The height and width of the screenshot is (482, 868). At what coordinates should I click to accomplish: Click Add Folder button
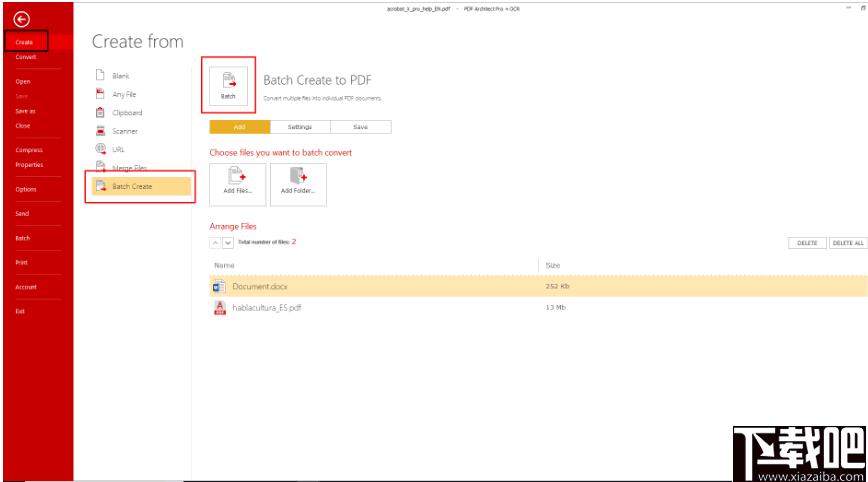[x=298, y=184]
